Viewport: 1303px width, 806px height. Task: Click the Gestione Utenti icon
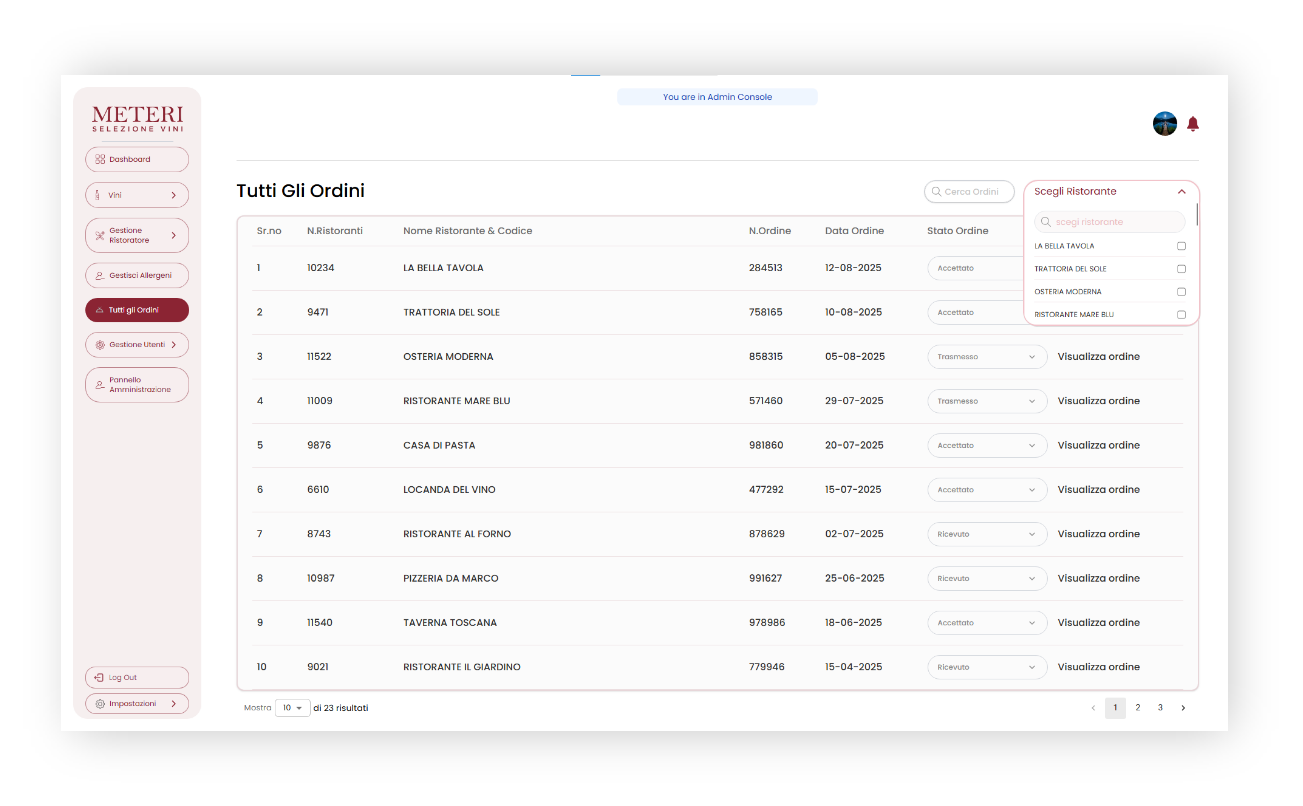pos(100,345)
